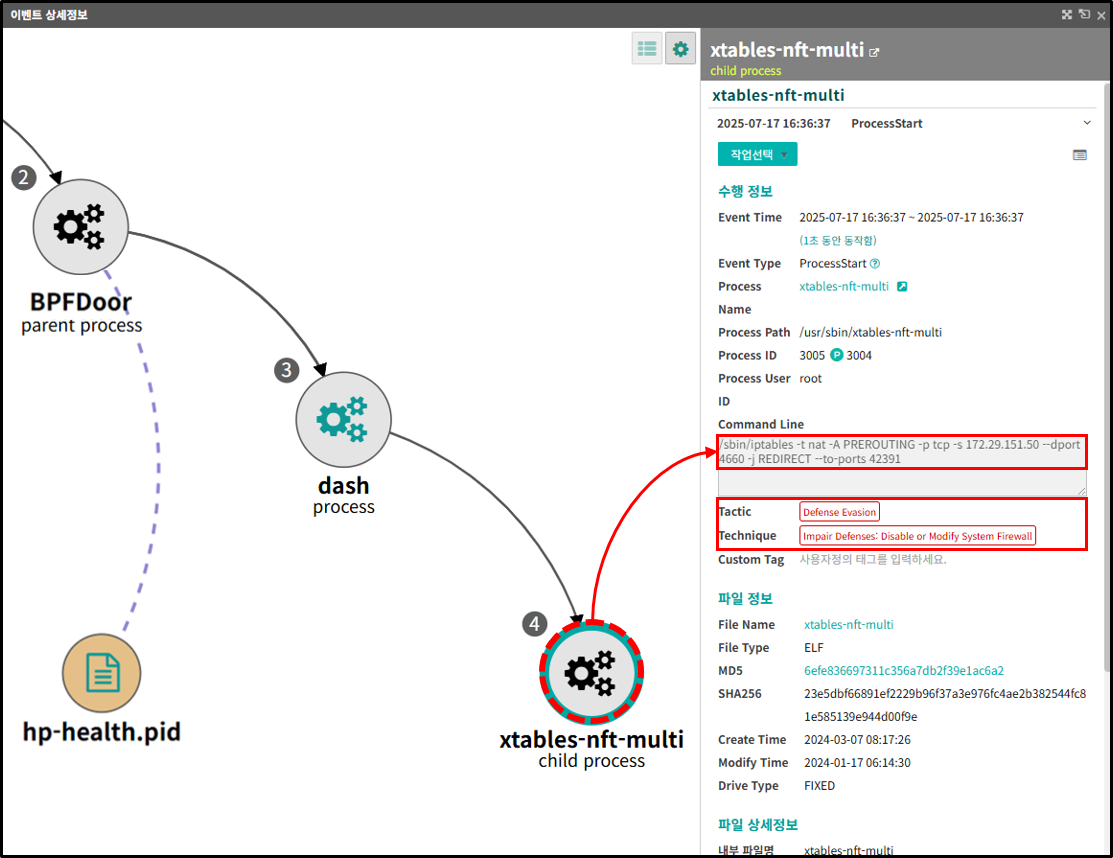Click the Impair Defenses technique tag
The height and width of the screenshot is (858, 1113).
(917, 536)
